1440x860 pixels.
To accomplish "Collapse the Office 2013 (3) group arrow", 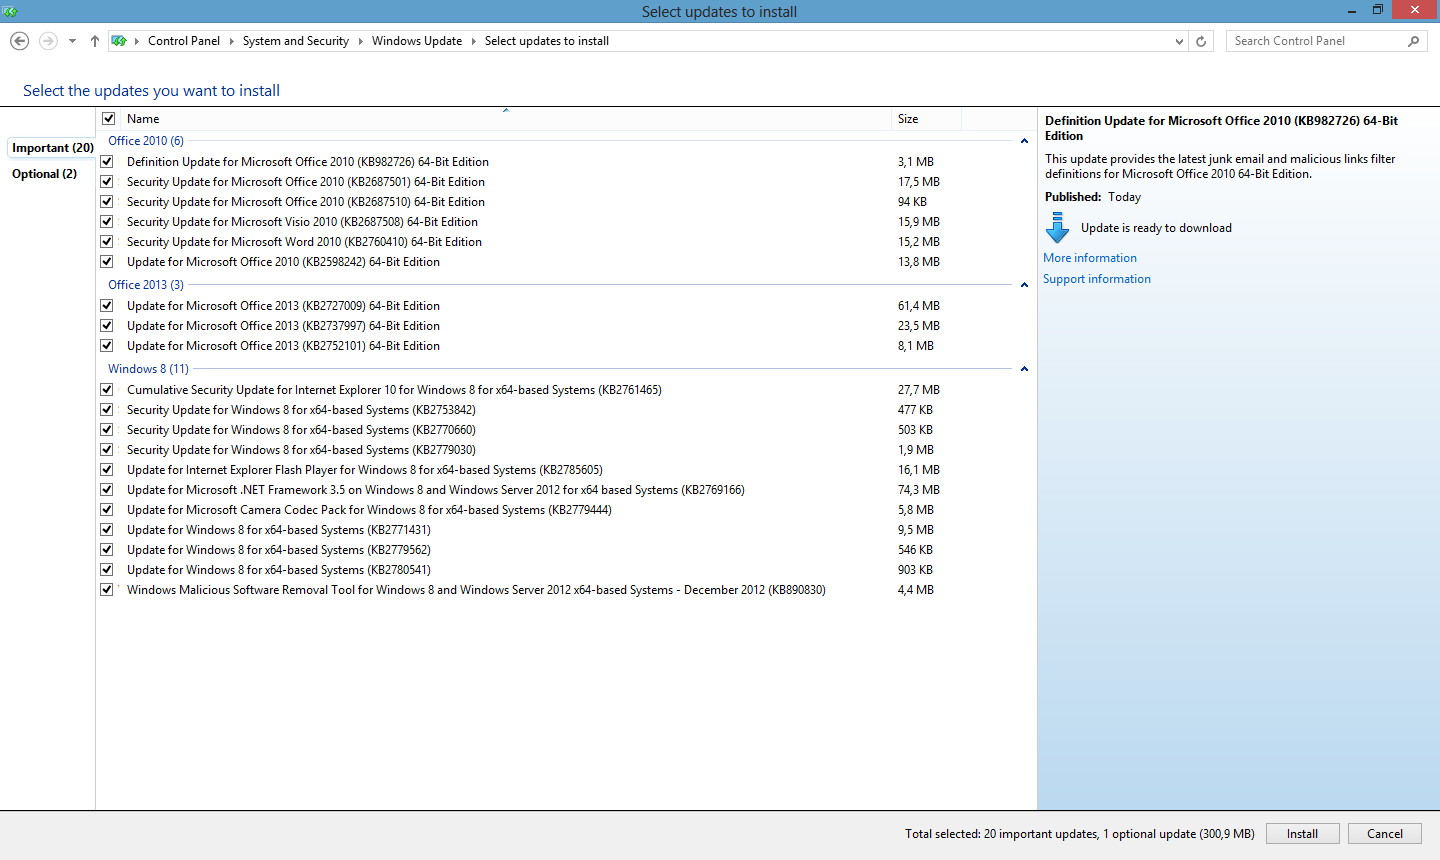I will (x=1024, y=285).
